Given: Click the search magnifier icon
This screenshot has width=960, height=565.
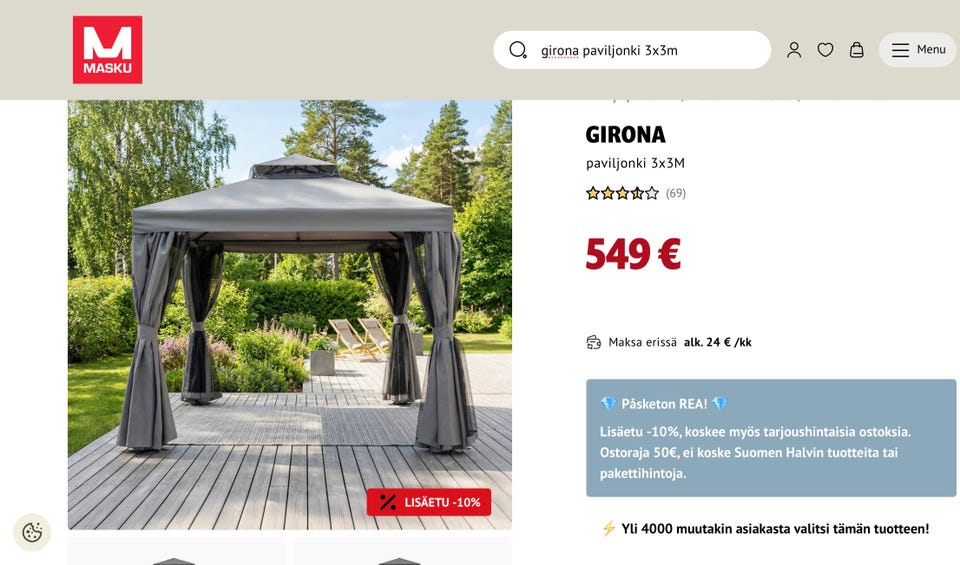Looking at the screenshot, I should [x=518, y=50].
